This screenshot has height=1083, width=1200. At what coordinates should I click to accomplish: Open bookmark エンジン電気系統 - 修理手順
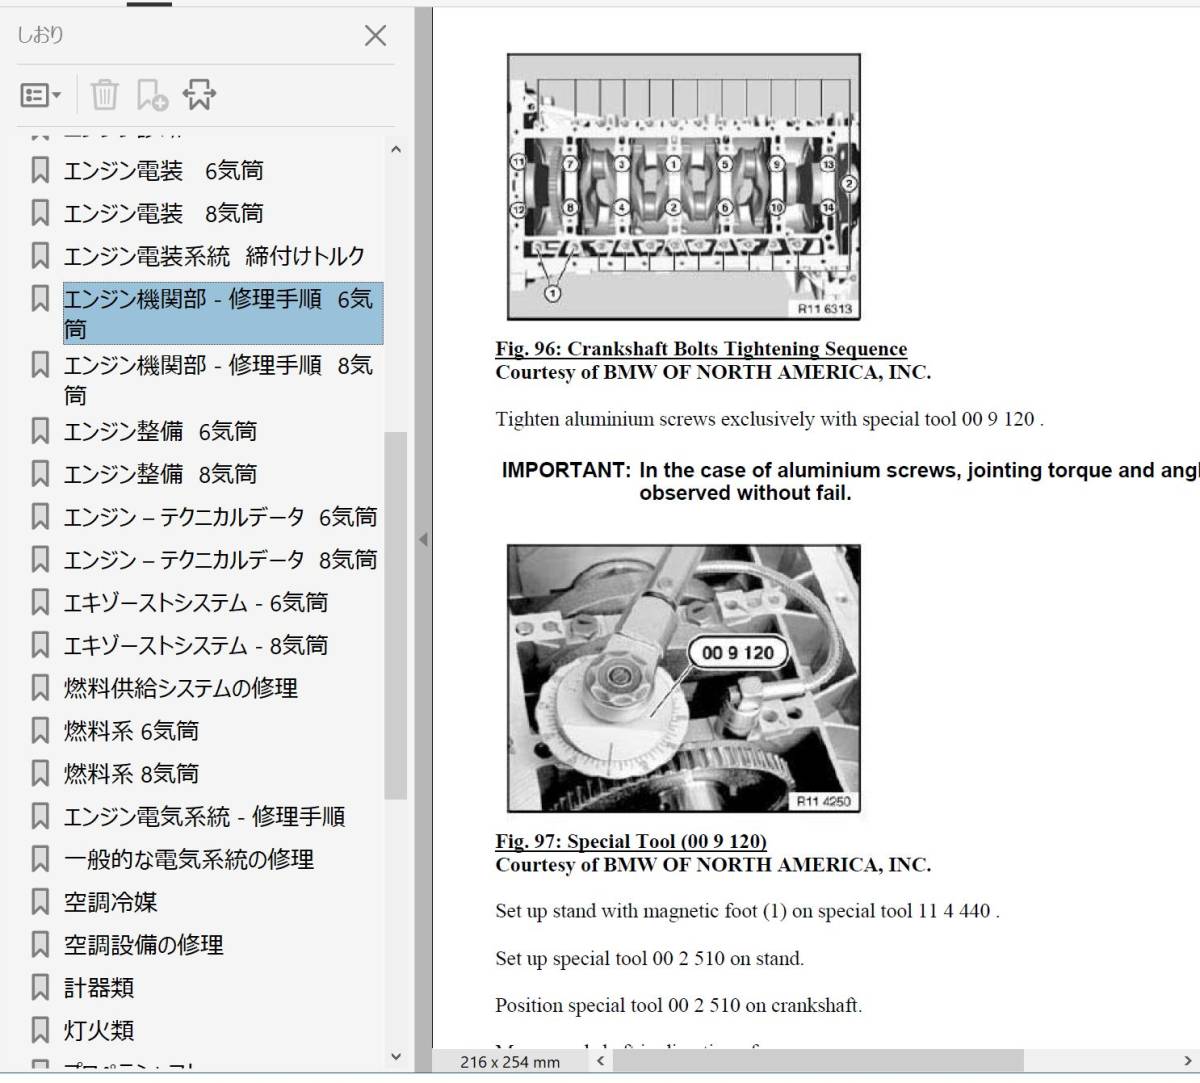pyautogui.click(x=204, y=817)
